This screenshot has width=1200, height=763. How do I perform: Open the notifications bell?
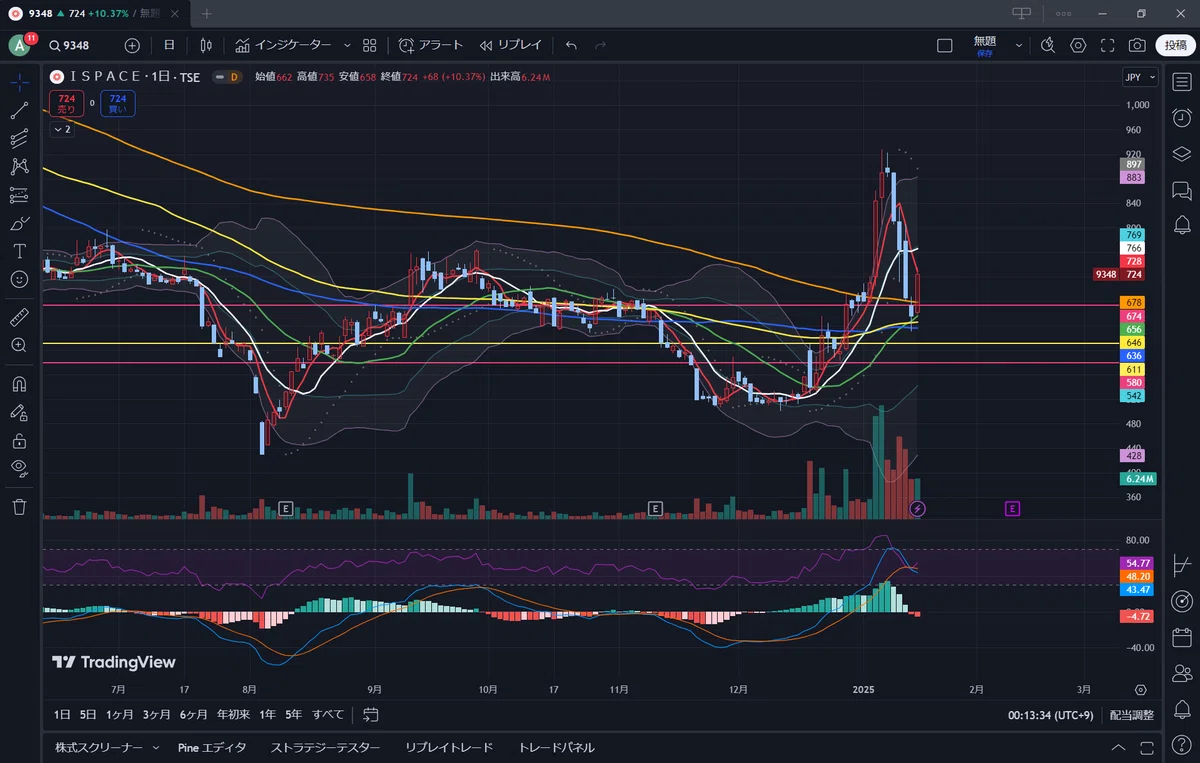pyautogui.click(x=1181, y=709)
